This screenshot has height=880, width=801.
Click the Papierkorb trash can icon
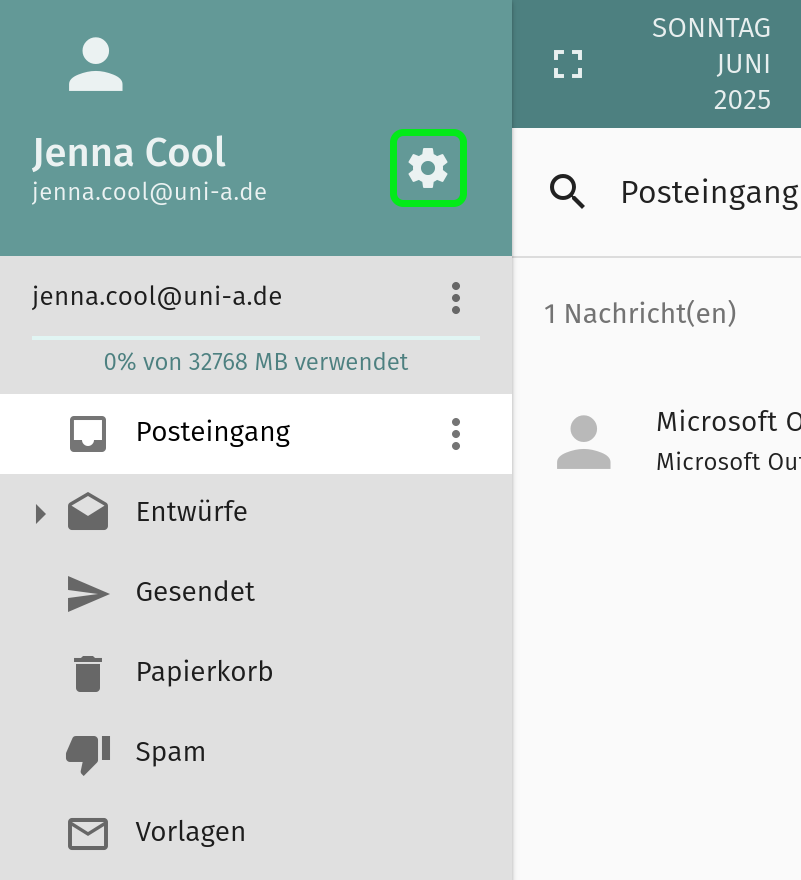pos(88,673)
